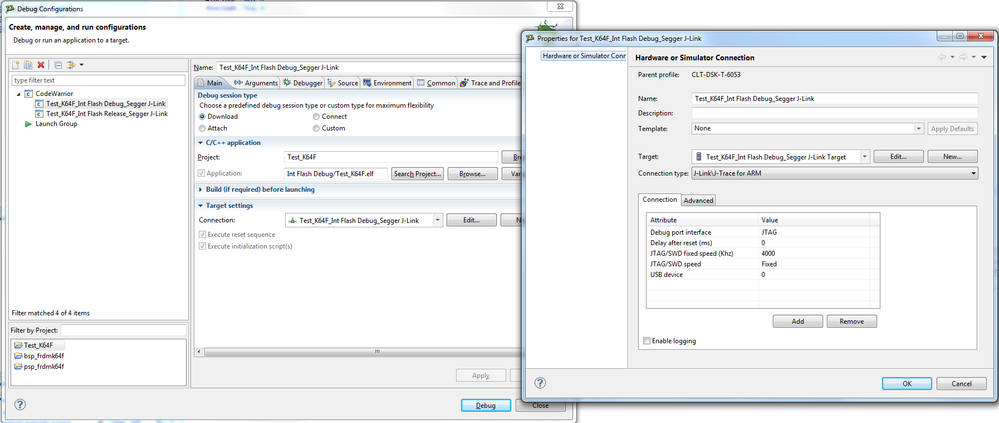Switch to the Main tab
The height and width of the screenshot is (423, 999).
tap(210, 83)
